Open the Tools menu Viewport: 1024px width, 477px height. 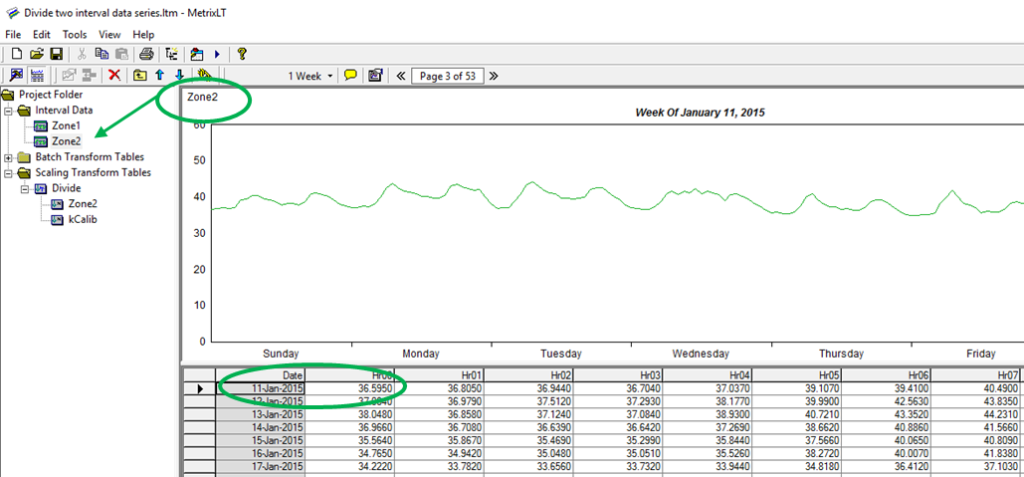point(74,34)
